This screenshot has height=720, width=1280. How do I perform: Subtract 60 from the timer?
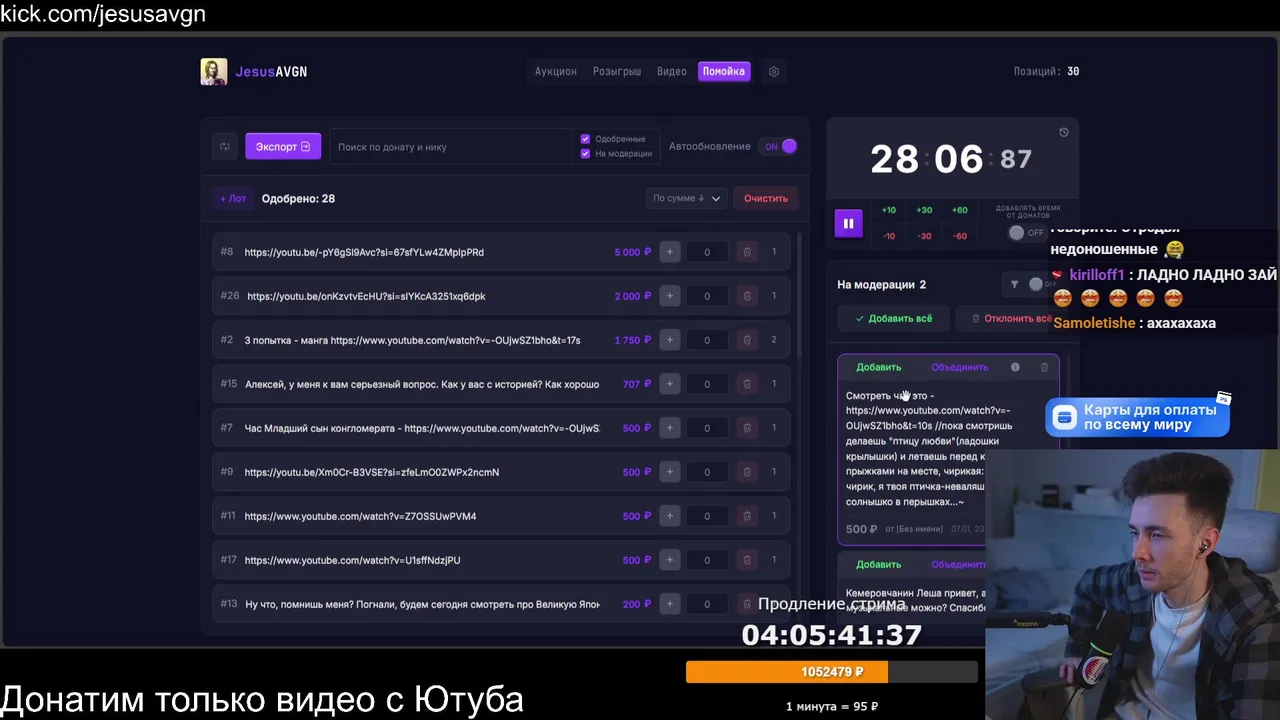pos(960,236)
